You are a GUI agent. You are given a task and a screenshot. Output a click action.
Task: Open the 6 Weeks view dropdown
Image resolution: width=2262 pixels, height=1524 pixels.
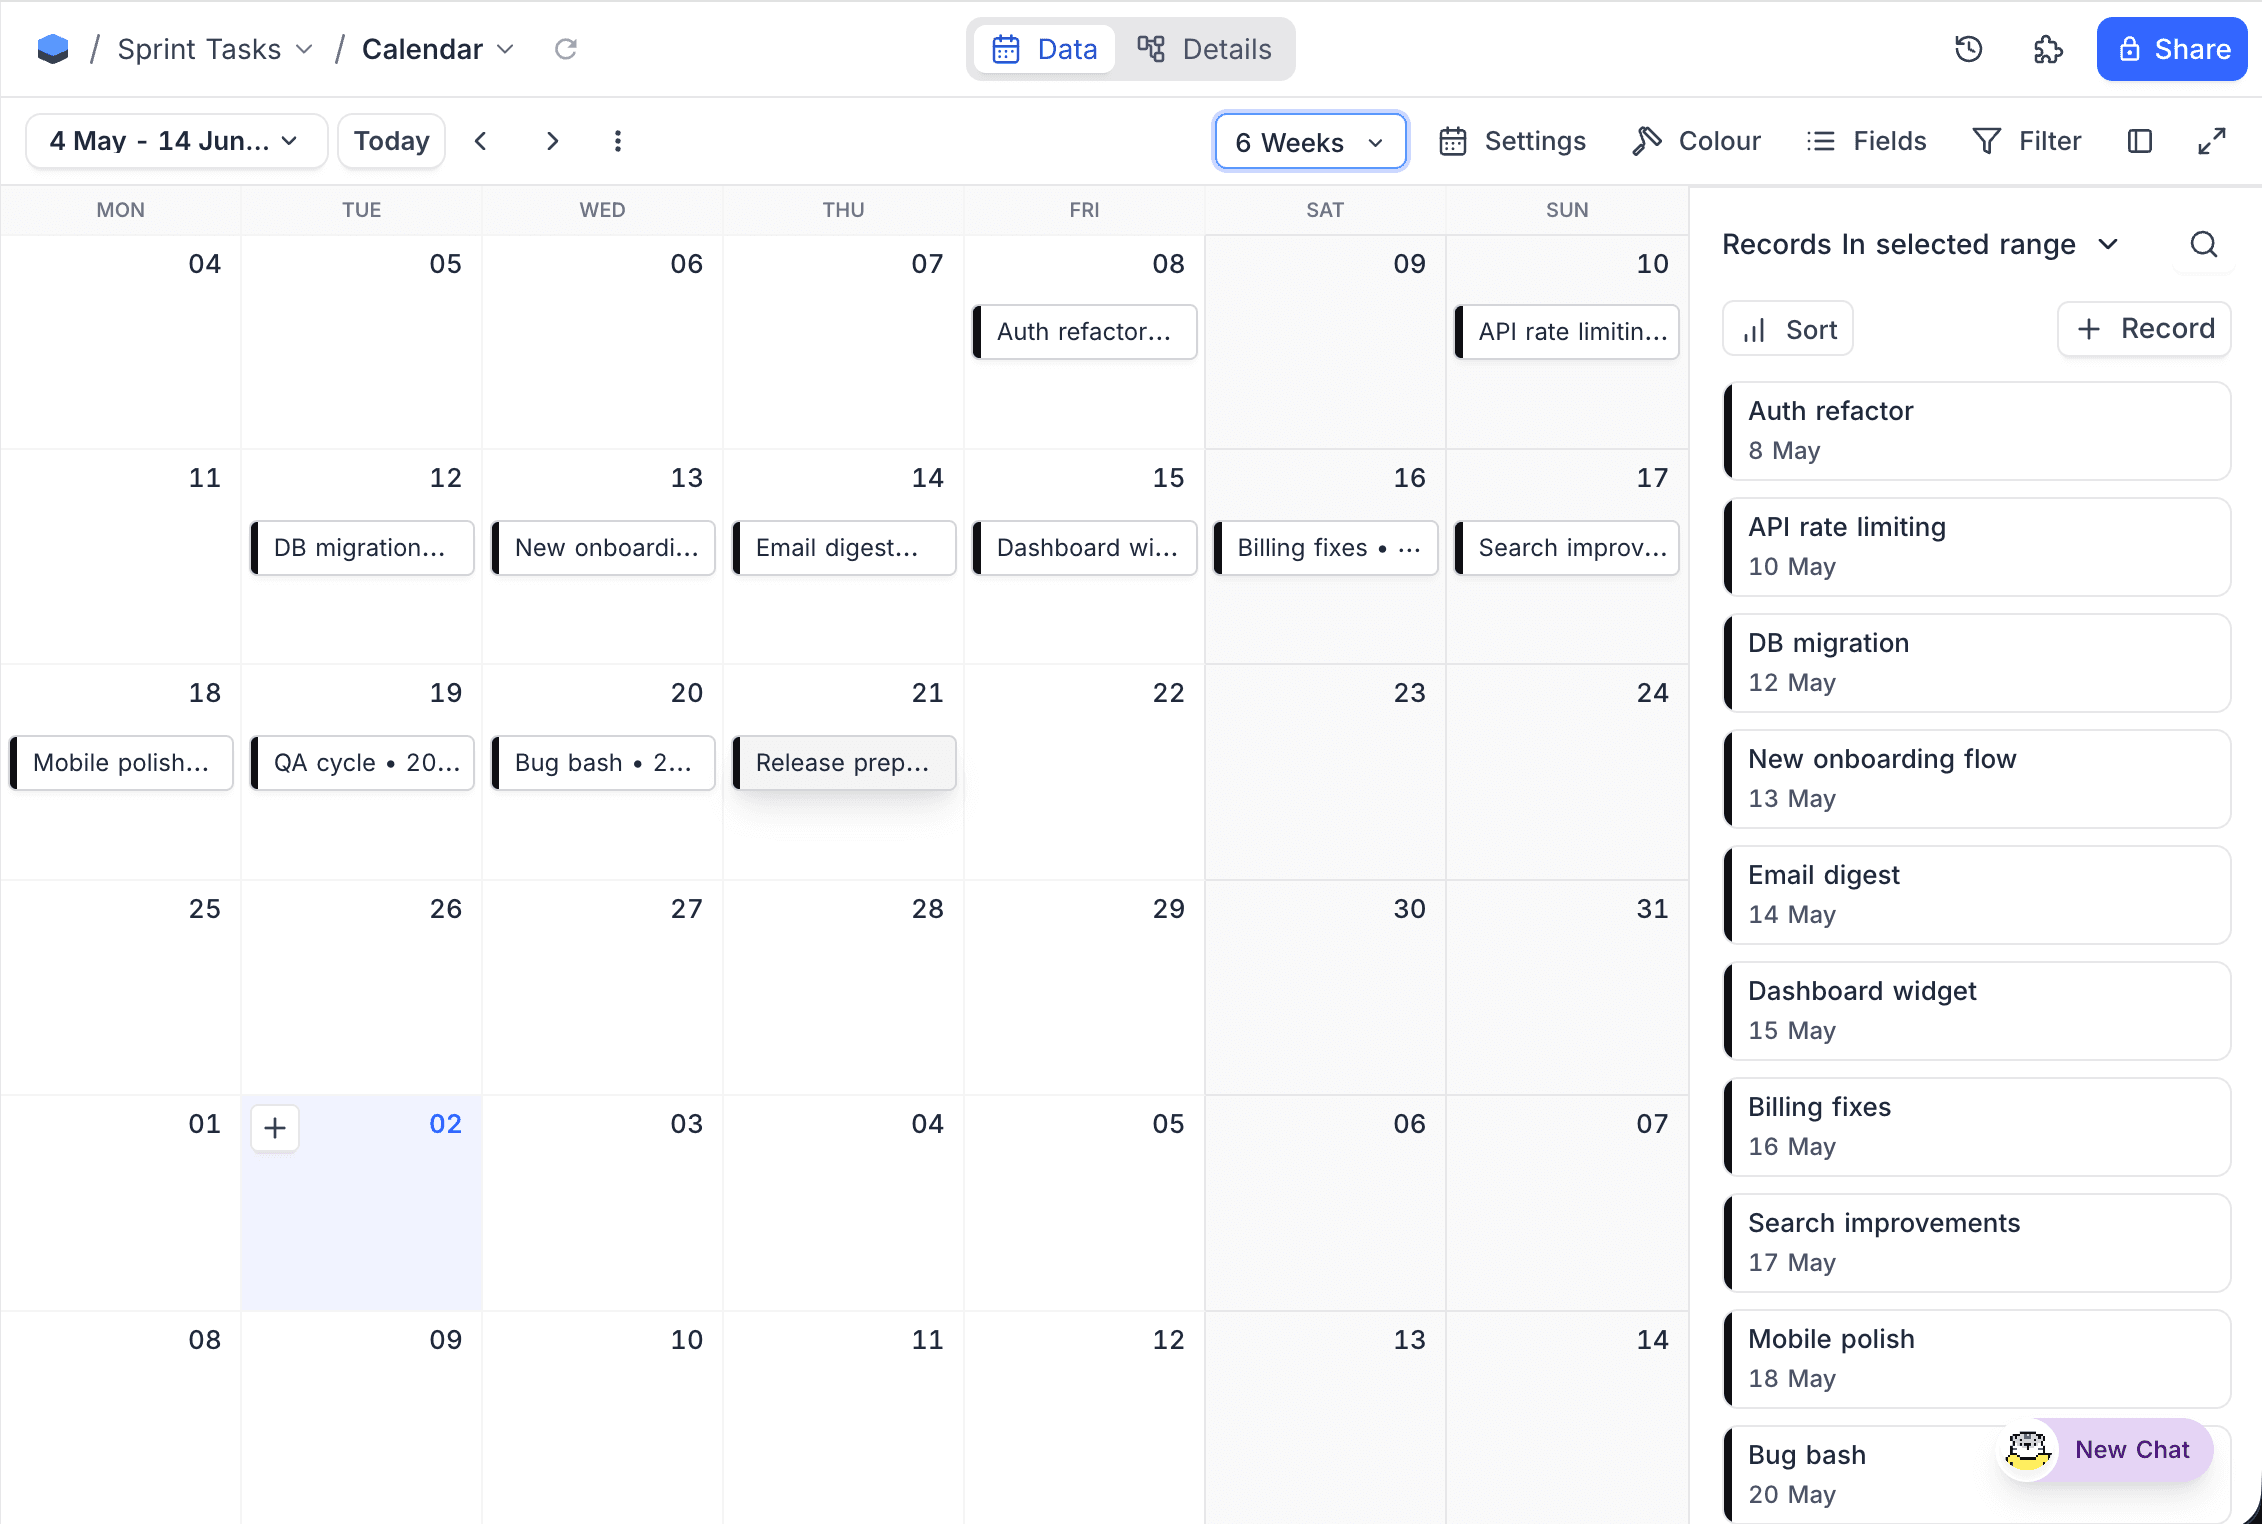click(x=1310, y=142)
